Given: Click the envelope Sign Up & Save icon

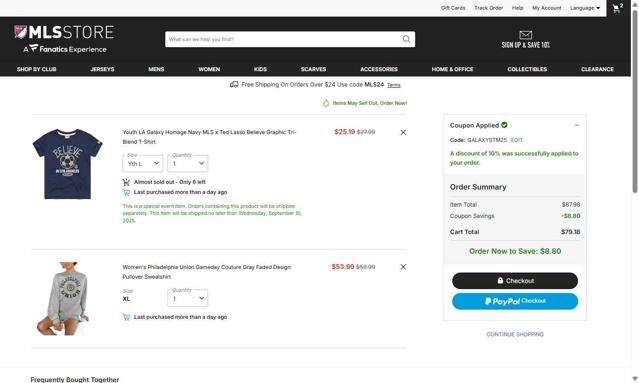Looking at the screenshot, I should [525, 35].
